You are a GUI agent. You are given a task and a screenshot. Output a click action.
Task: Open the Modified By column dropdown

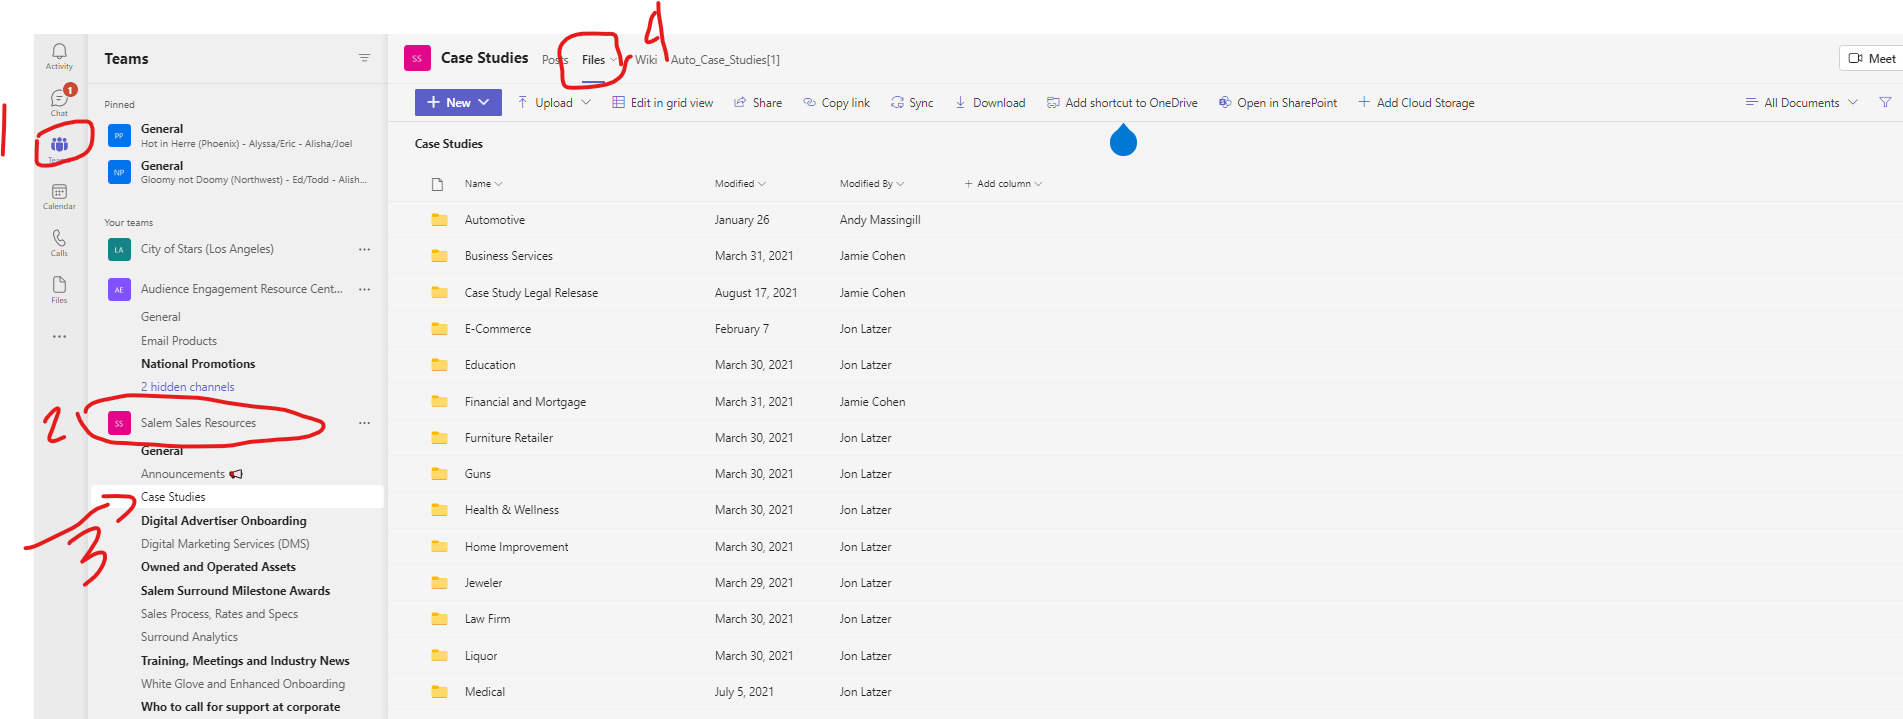872,184
